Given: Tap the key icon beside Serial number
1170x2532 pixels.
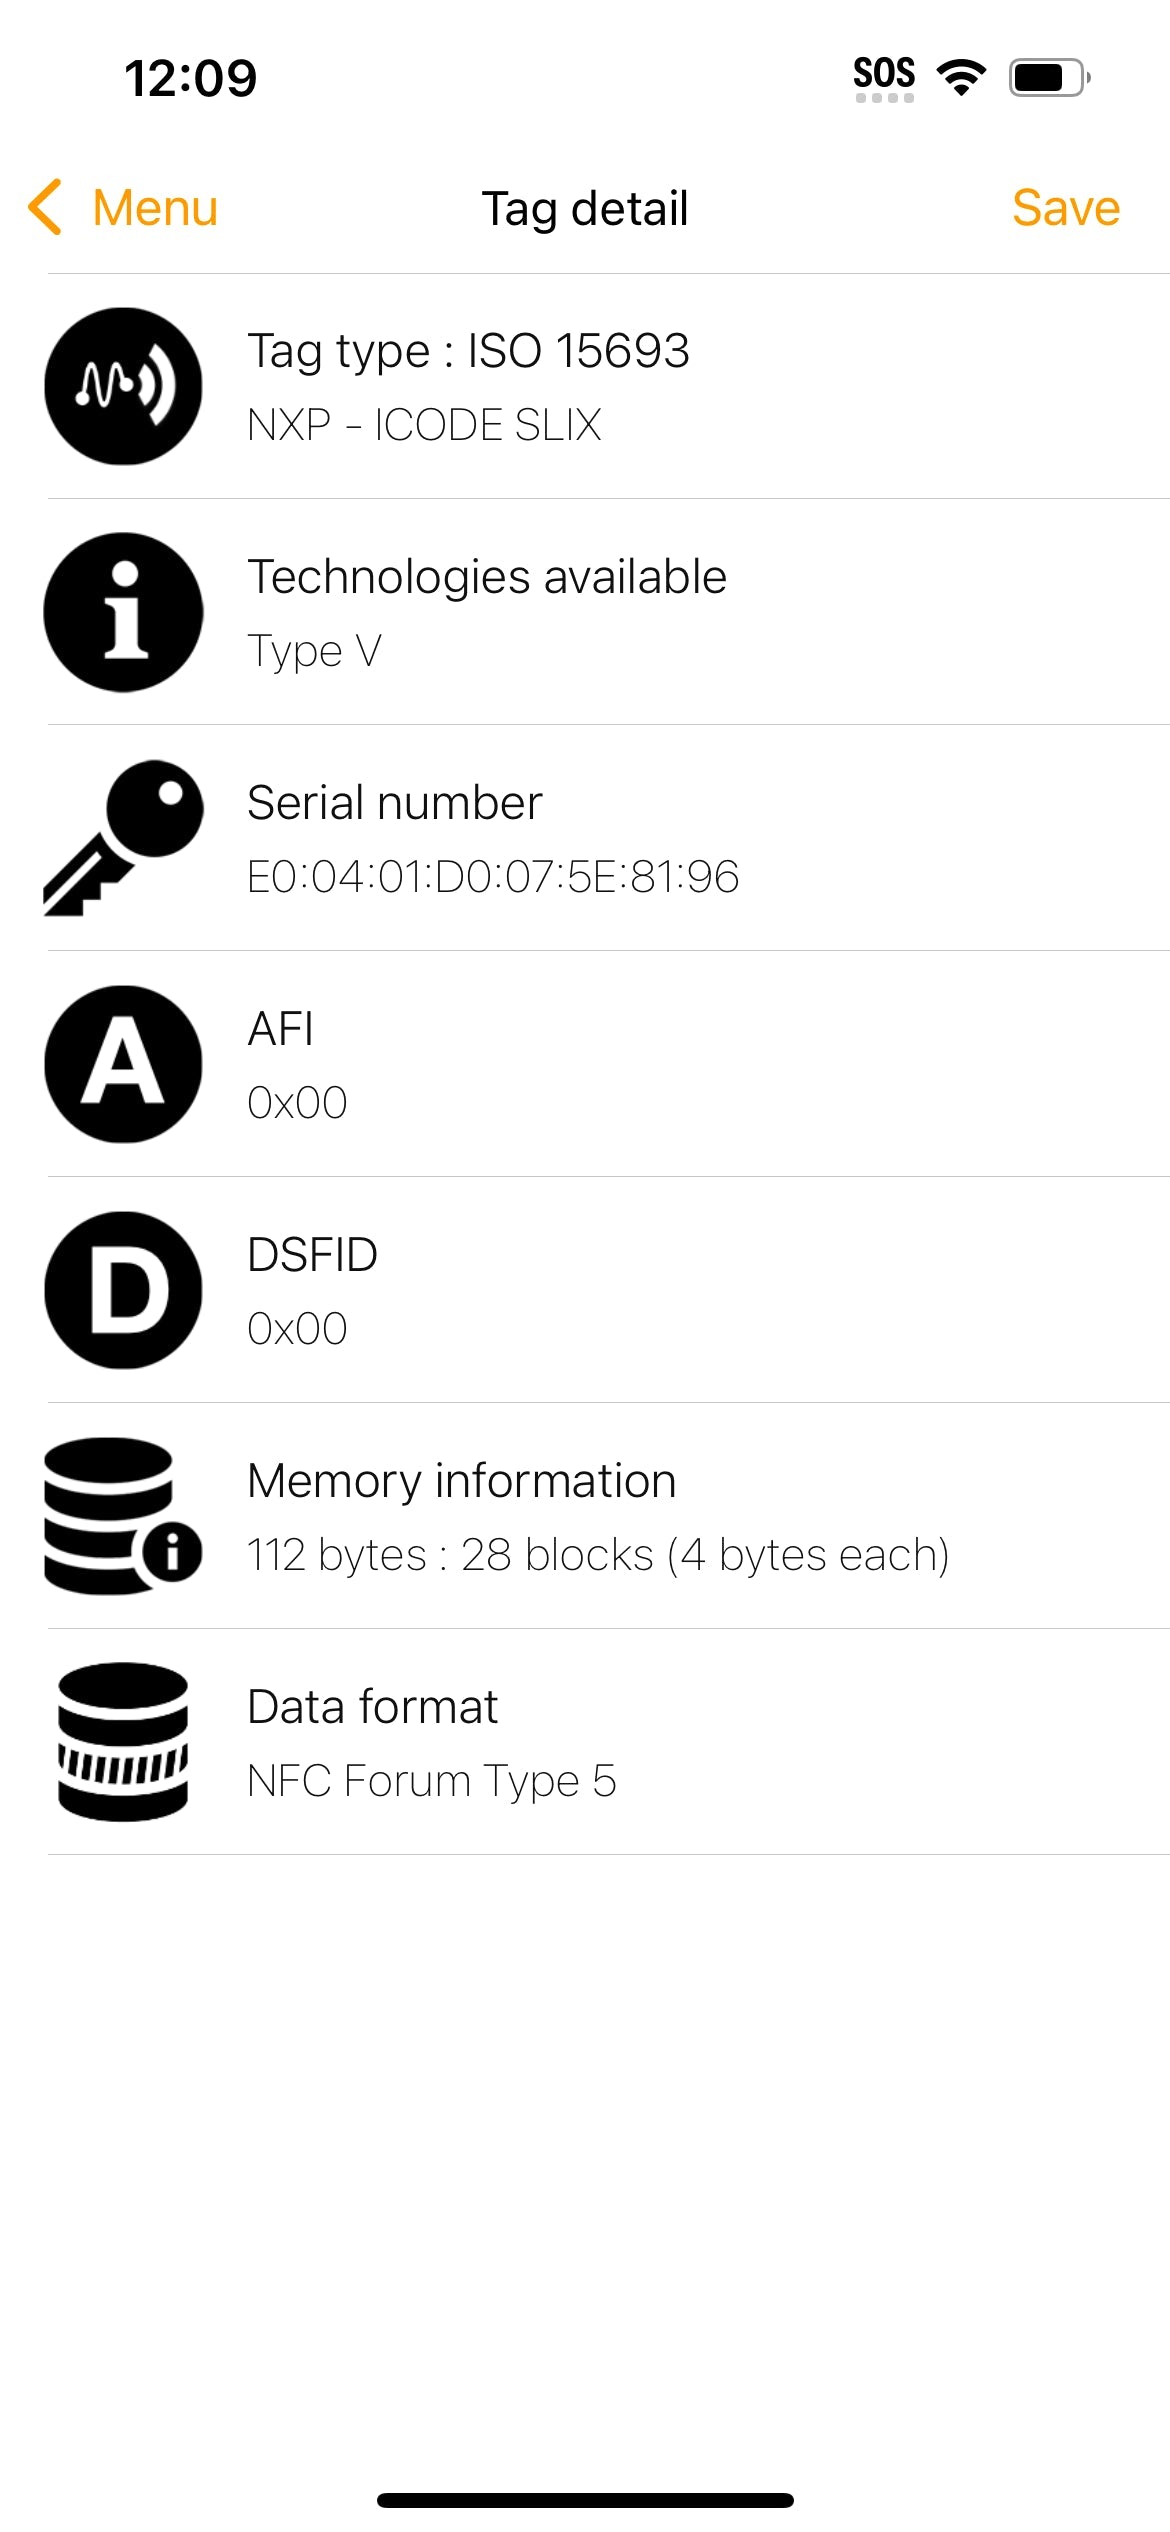Looking at the screenshot, I should click(x=123, y=838).
